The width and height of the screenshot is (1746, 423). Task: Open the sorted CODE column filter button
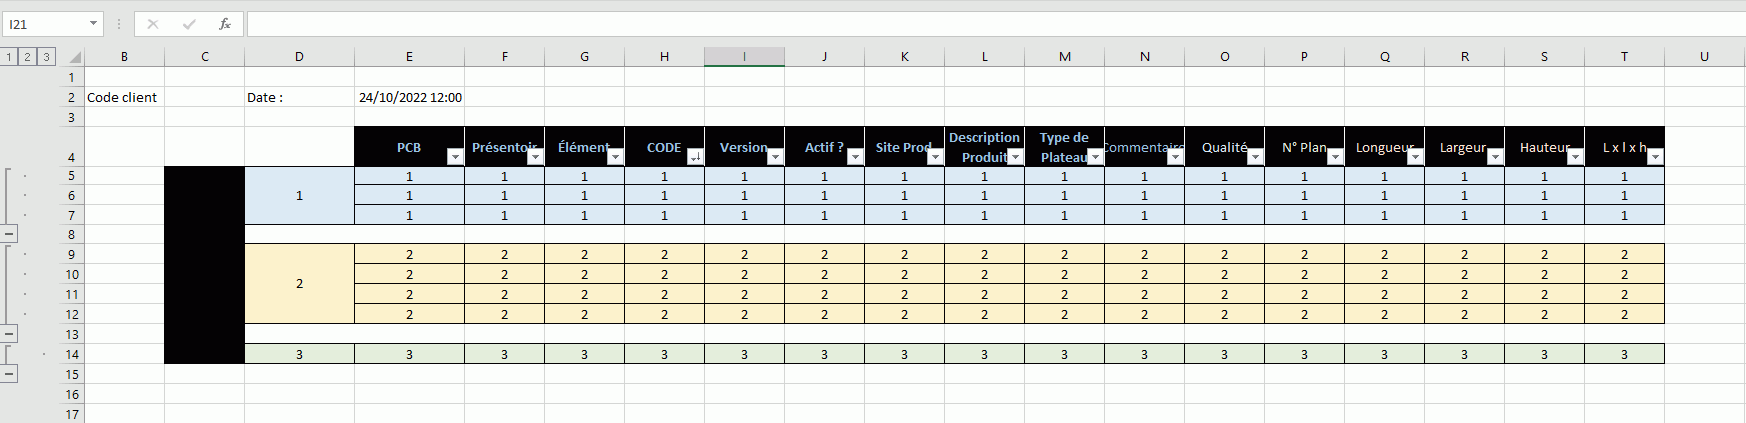pyautogui.click(x=695, y=157)
